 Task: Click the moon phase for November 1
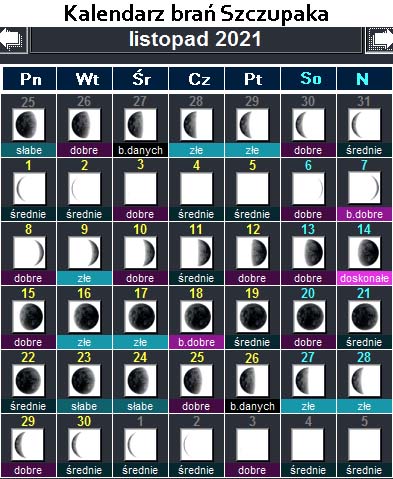(28, 188)
